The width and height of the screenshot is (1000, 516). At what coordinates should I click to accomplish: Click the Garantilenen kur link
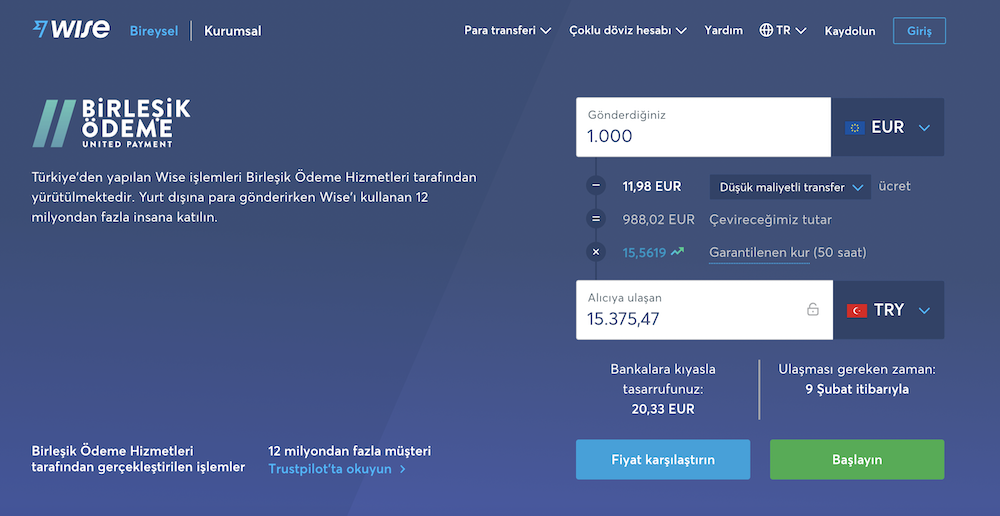point(759,253)
